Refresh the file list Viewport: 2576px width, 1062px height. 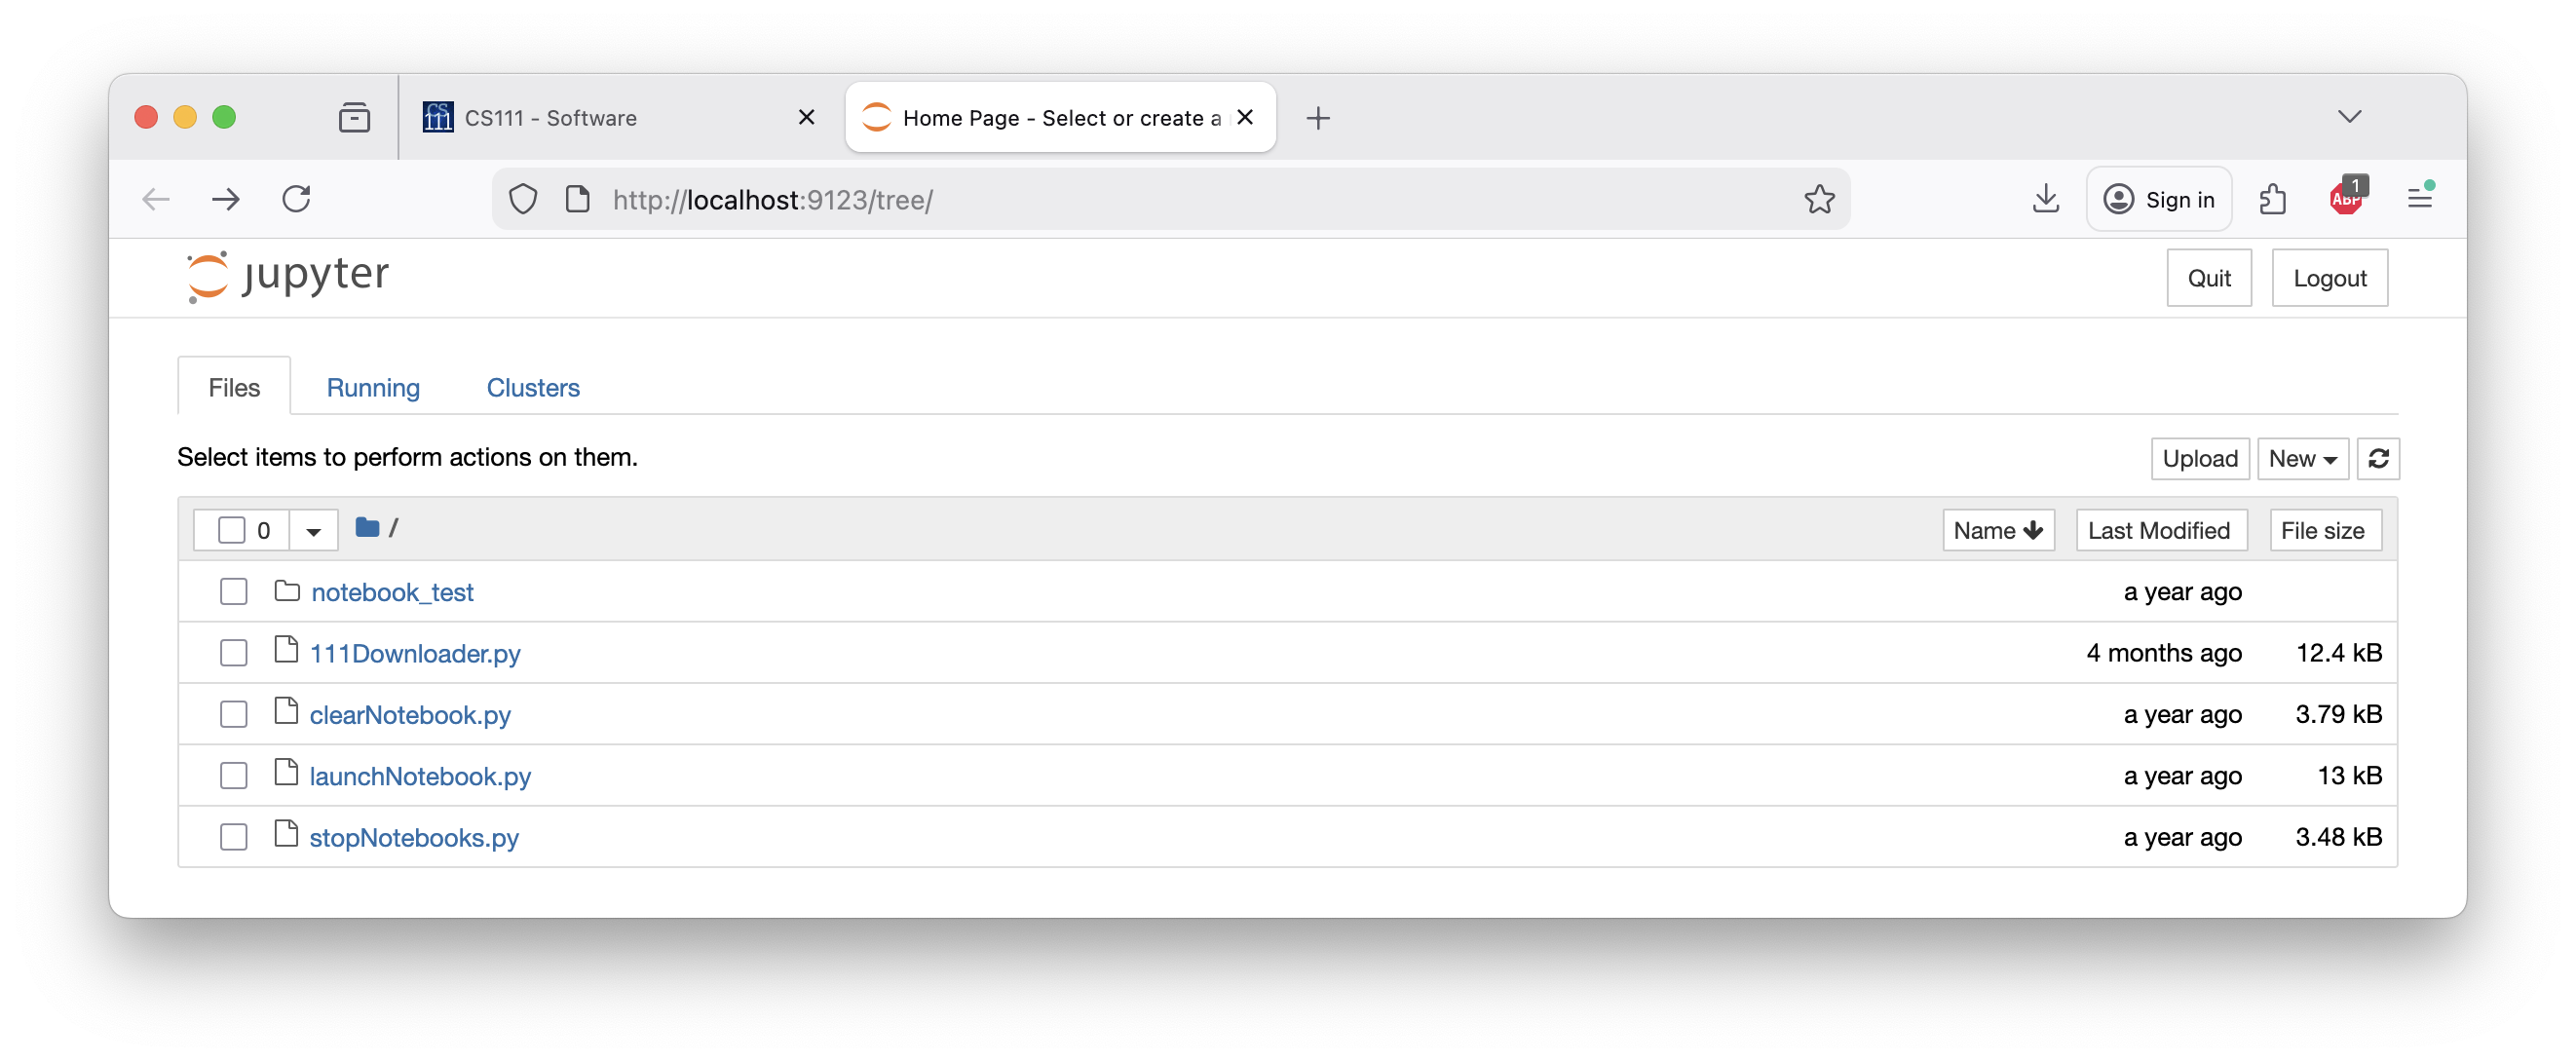pyautogui.click(x=2379, y=458)
